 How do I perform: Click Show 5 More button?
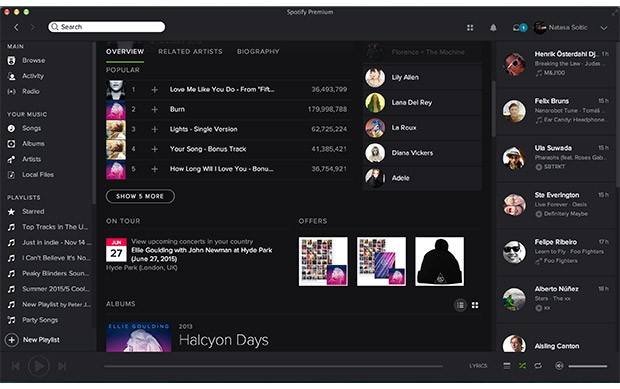coord(140,196)
